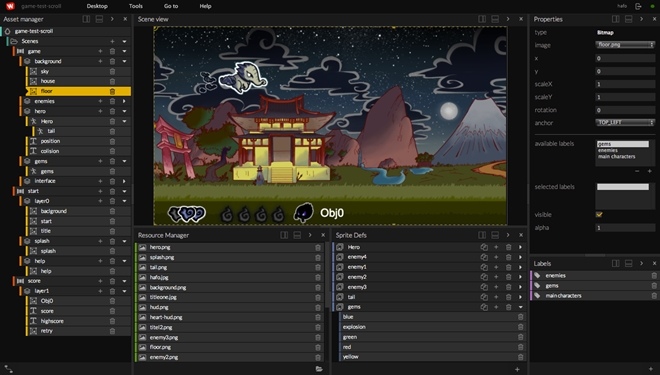
Task: Click the logout icon in top bar
Action: pyautogui.click(x=638, y=6)
